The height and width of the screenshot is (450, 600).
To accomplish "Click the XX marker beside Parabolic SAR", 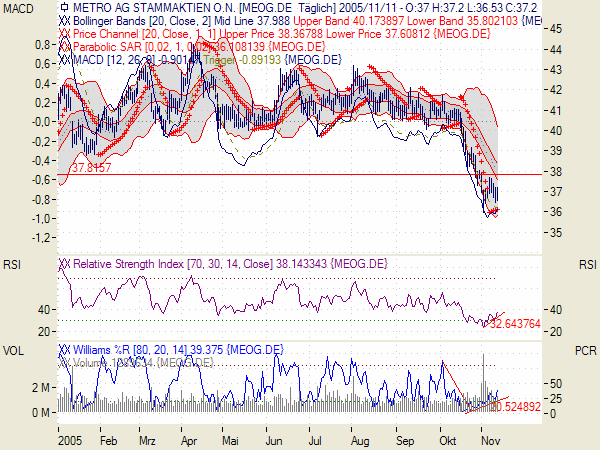I will pyautogui.click(x=65, y=46).
